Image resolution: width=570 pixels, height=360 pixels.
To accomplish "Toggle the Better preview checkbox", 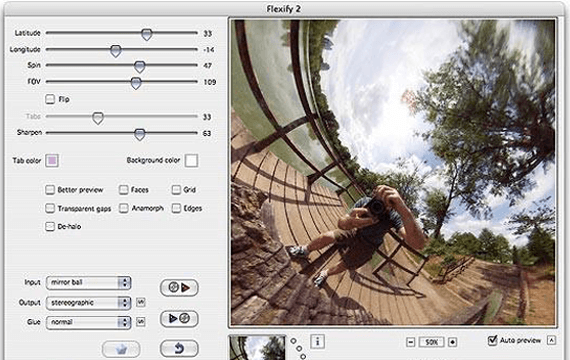I will 50,189.
